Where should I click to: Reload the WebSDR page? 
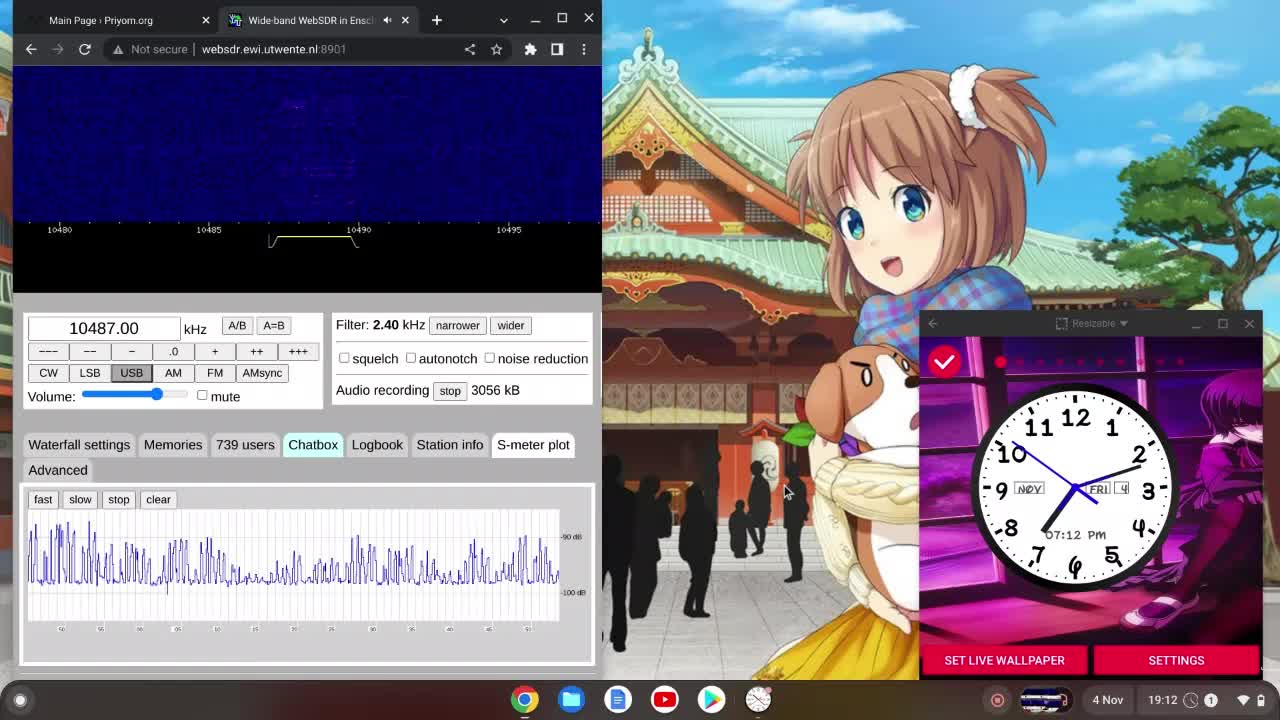[x=85, y=49]
